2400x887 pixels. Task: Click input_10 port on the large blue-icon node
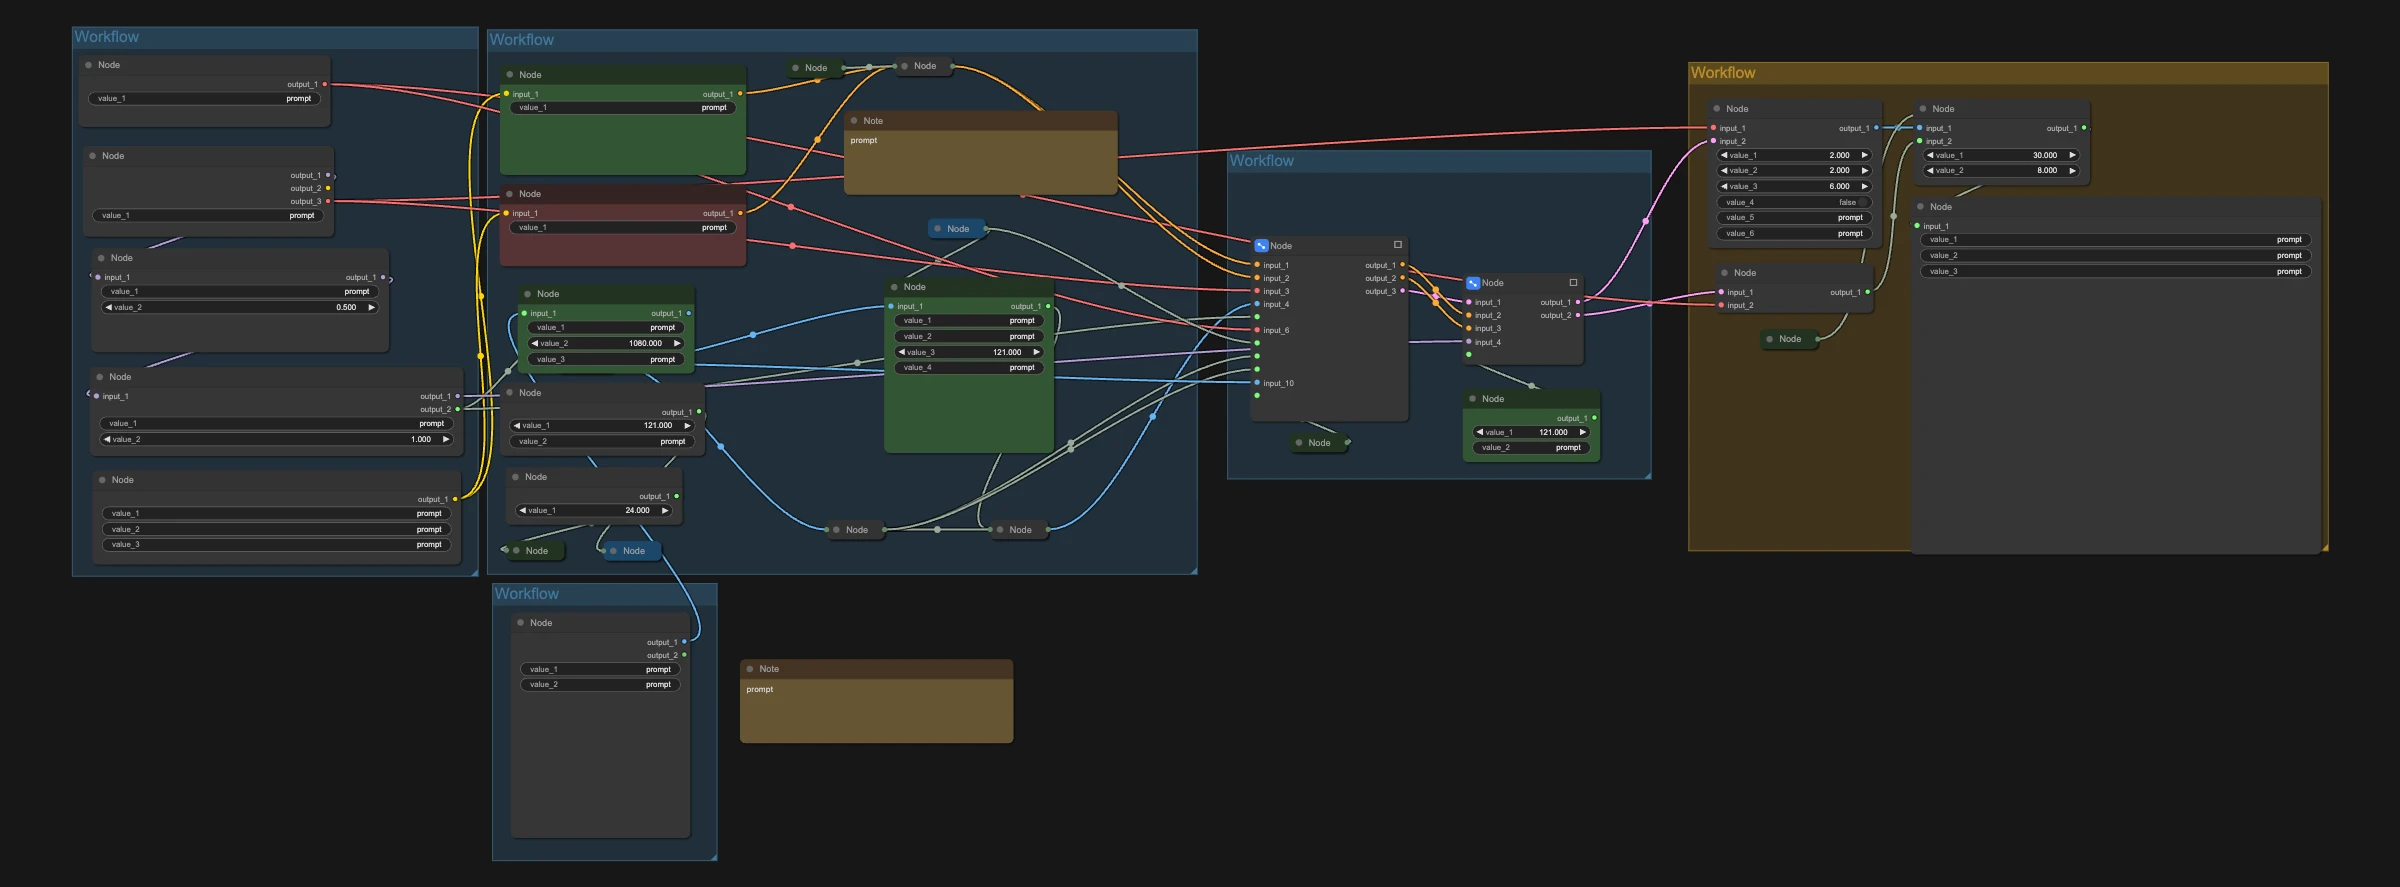click(x=1257, y=383)
